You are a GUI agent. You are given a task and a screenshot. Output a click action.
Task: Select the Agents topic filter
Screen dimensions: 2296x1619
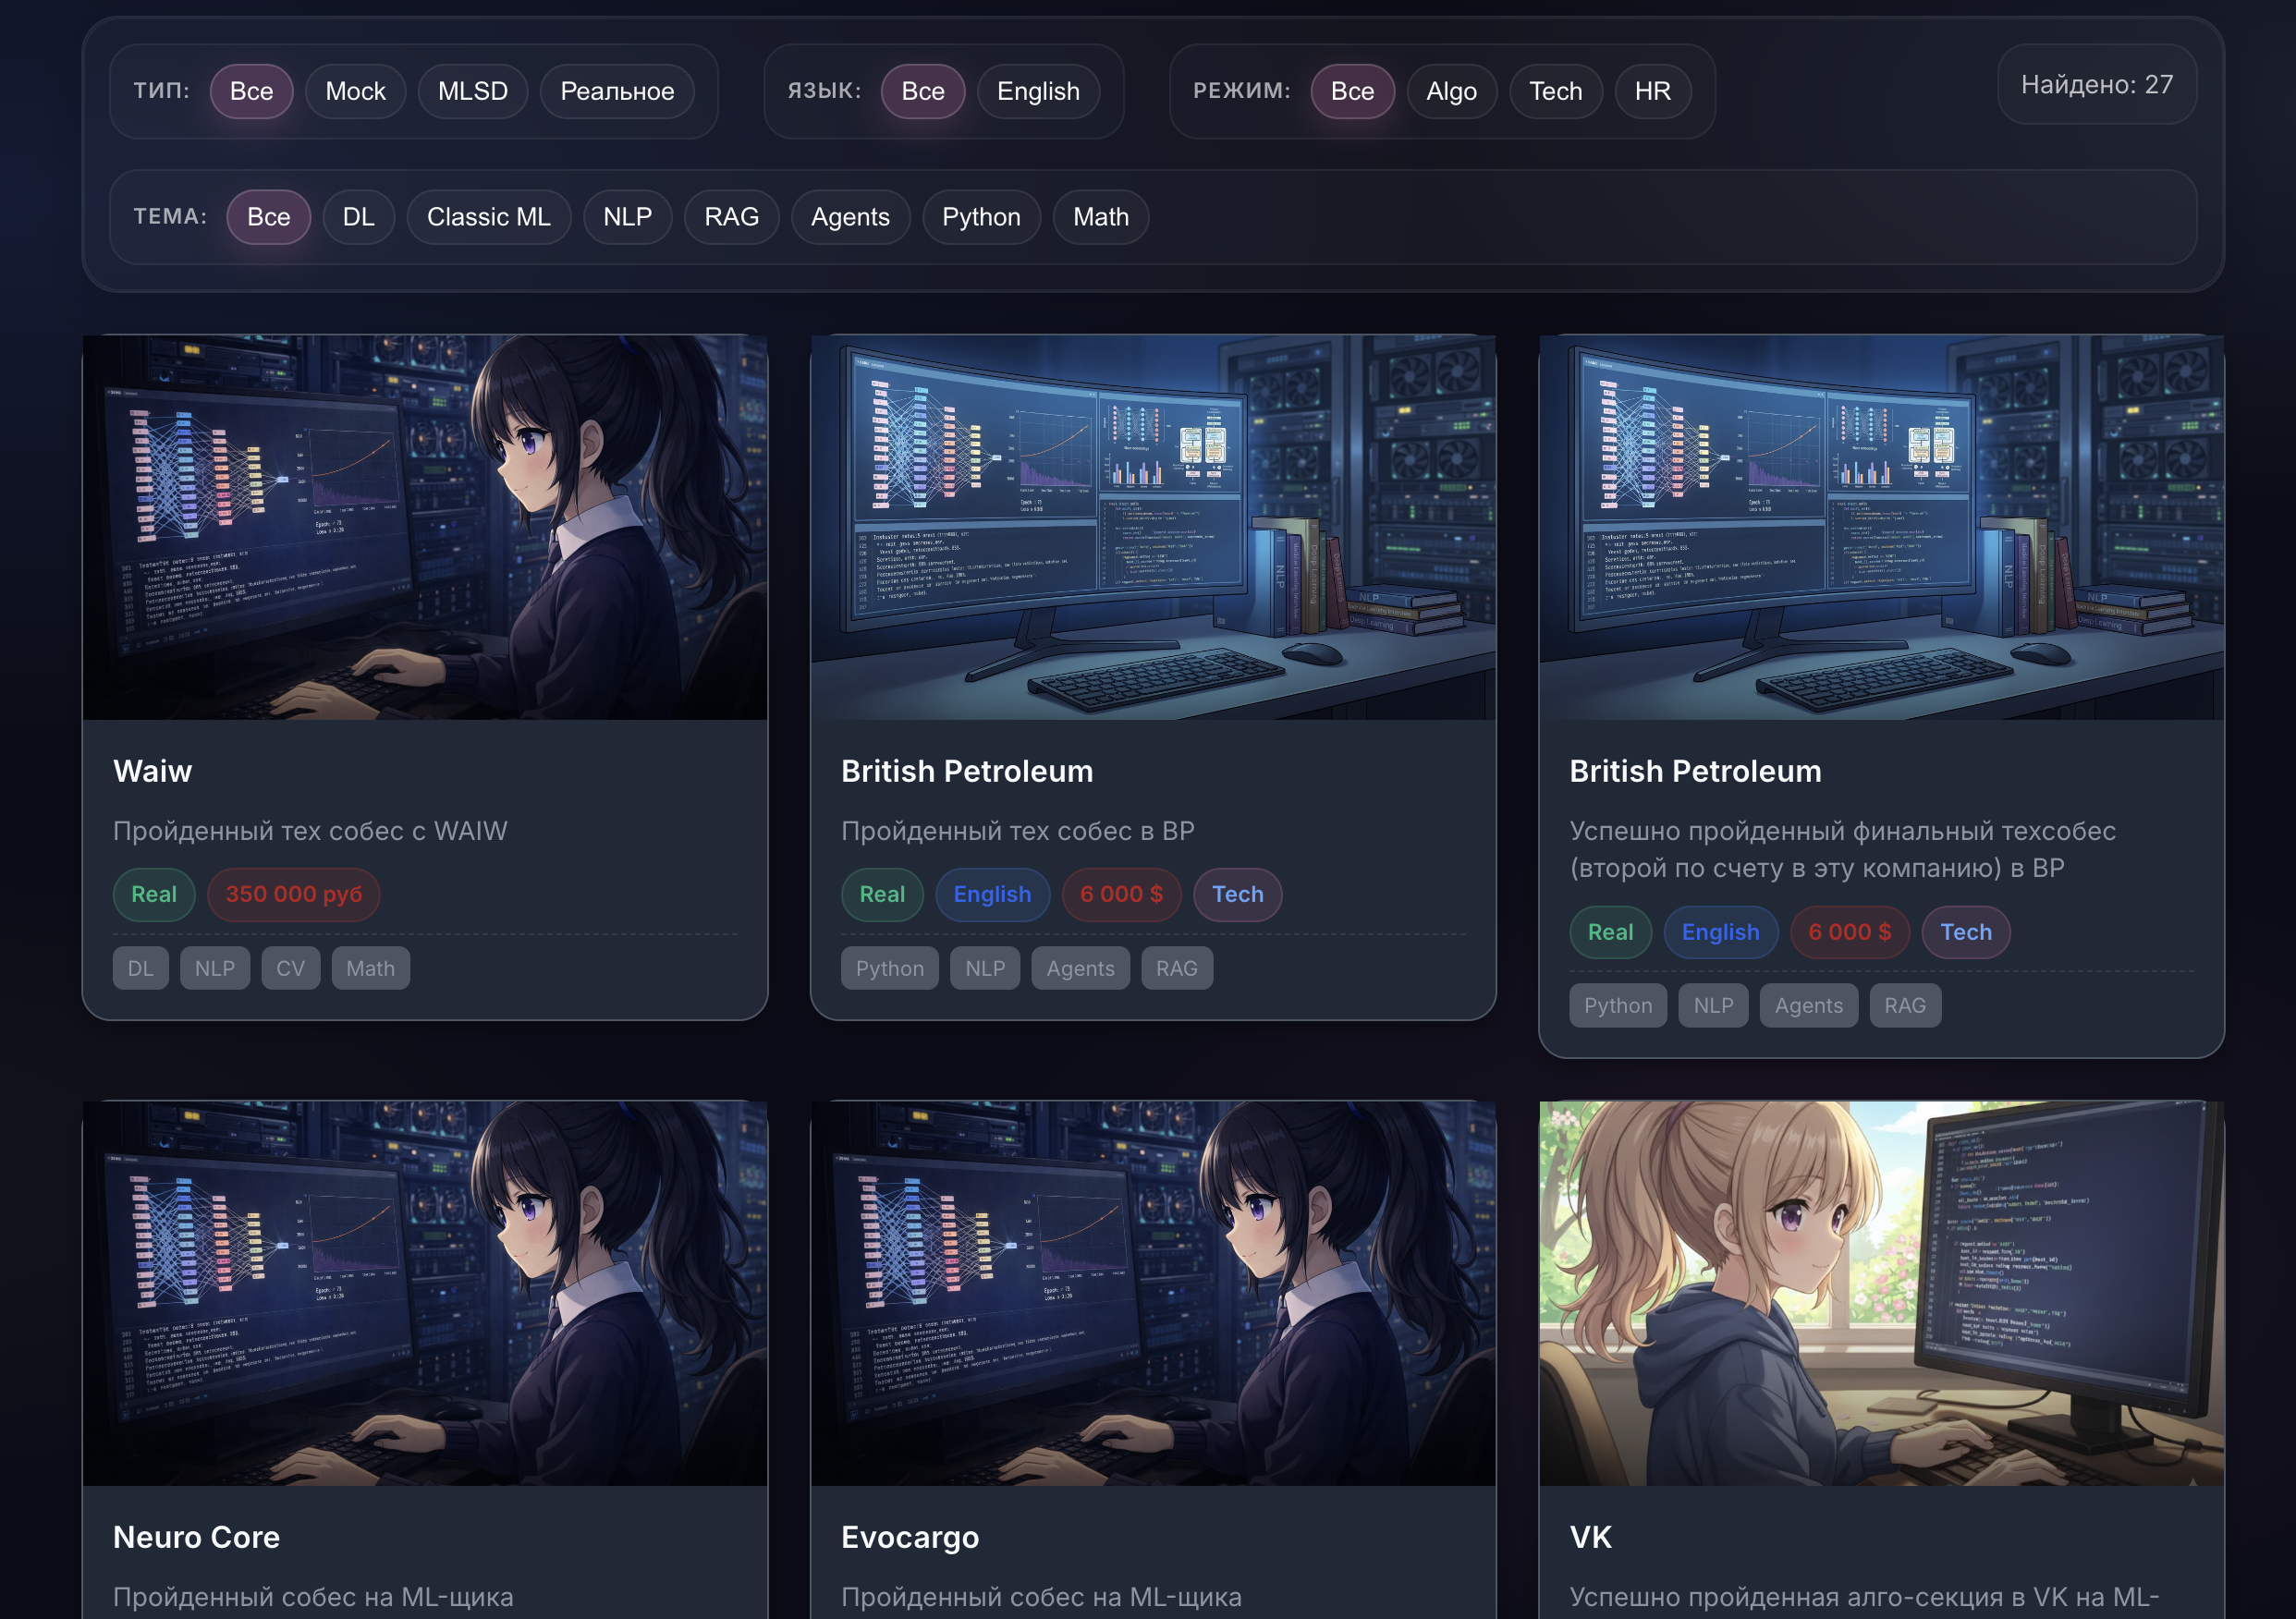click(x=850, y=217)
